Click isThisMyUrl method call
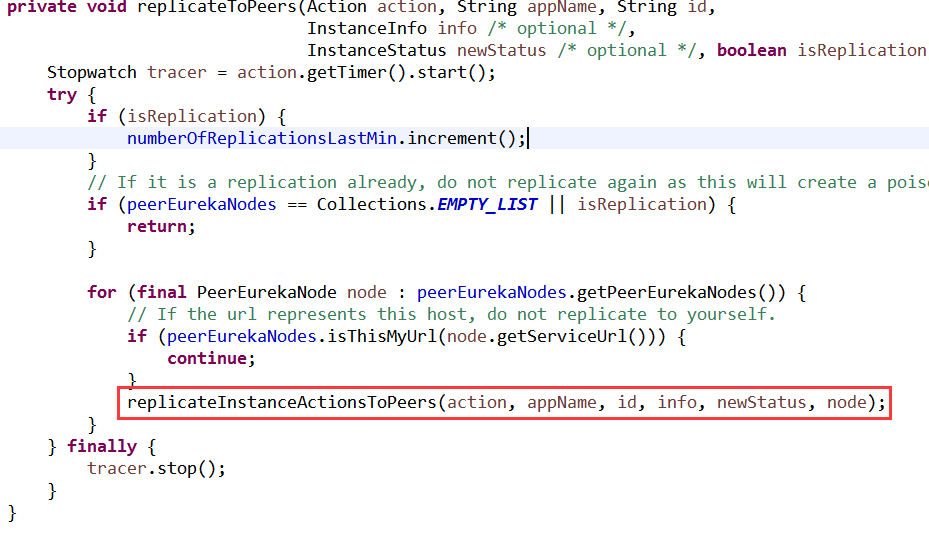The height and width of the screenshot is (534, 929). (382, 337)
